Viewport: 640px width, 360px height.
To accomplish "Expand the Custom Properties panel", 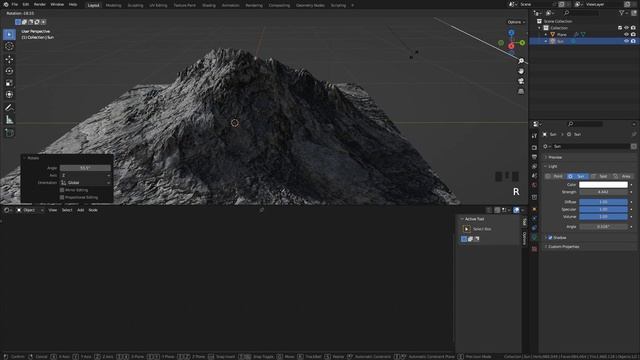I will tap(564, 247).
